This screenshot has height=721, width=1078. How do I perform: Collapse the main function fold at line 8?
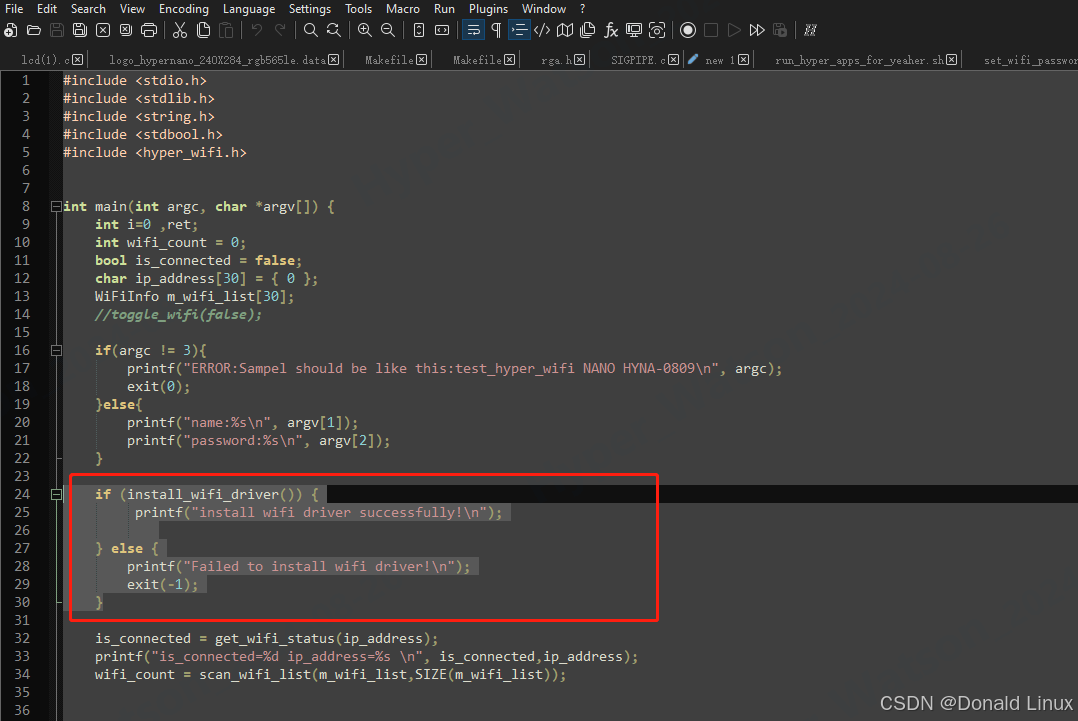tap(56, 206)
